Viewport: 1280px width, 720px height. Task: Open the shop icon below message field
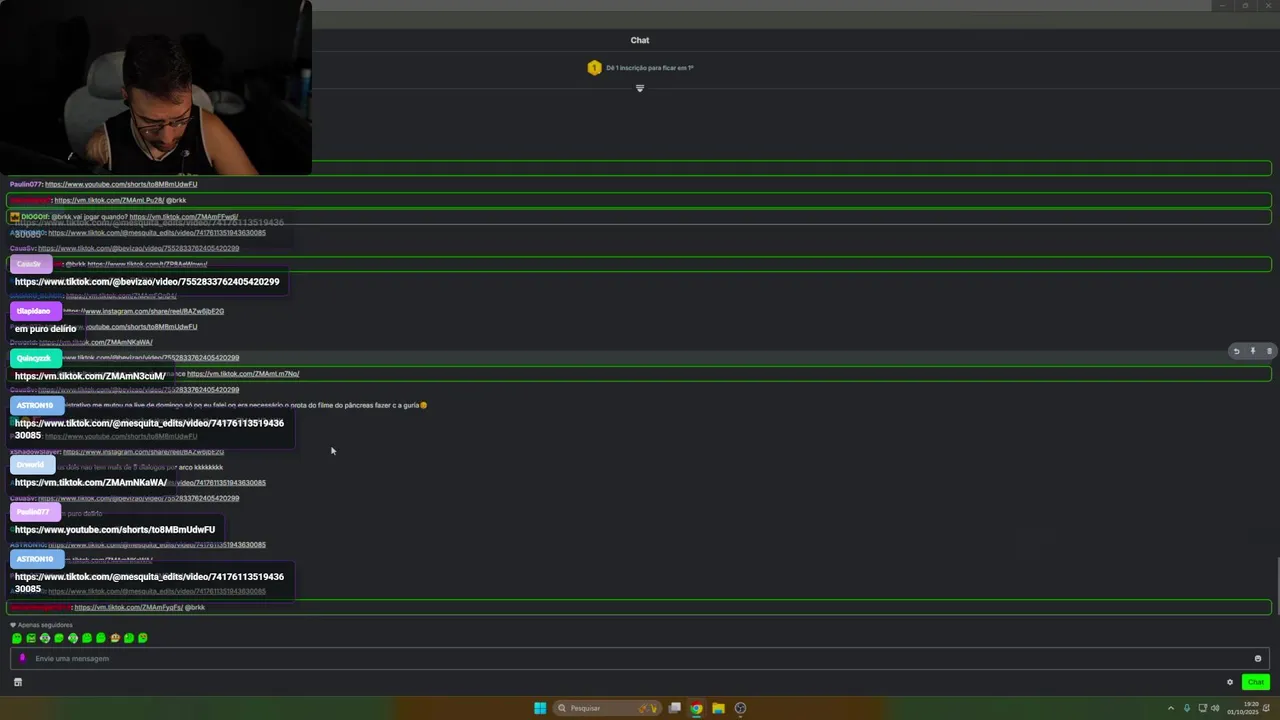[x=17, y=682]
